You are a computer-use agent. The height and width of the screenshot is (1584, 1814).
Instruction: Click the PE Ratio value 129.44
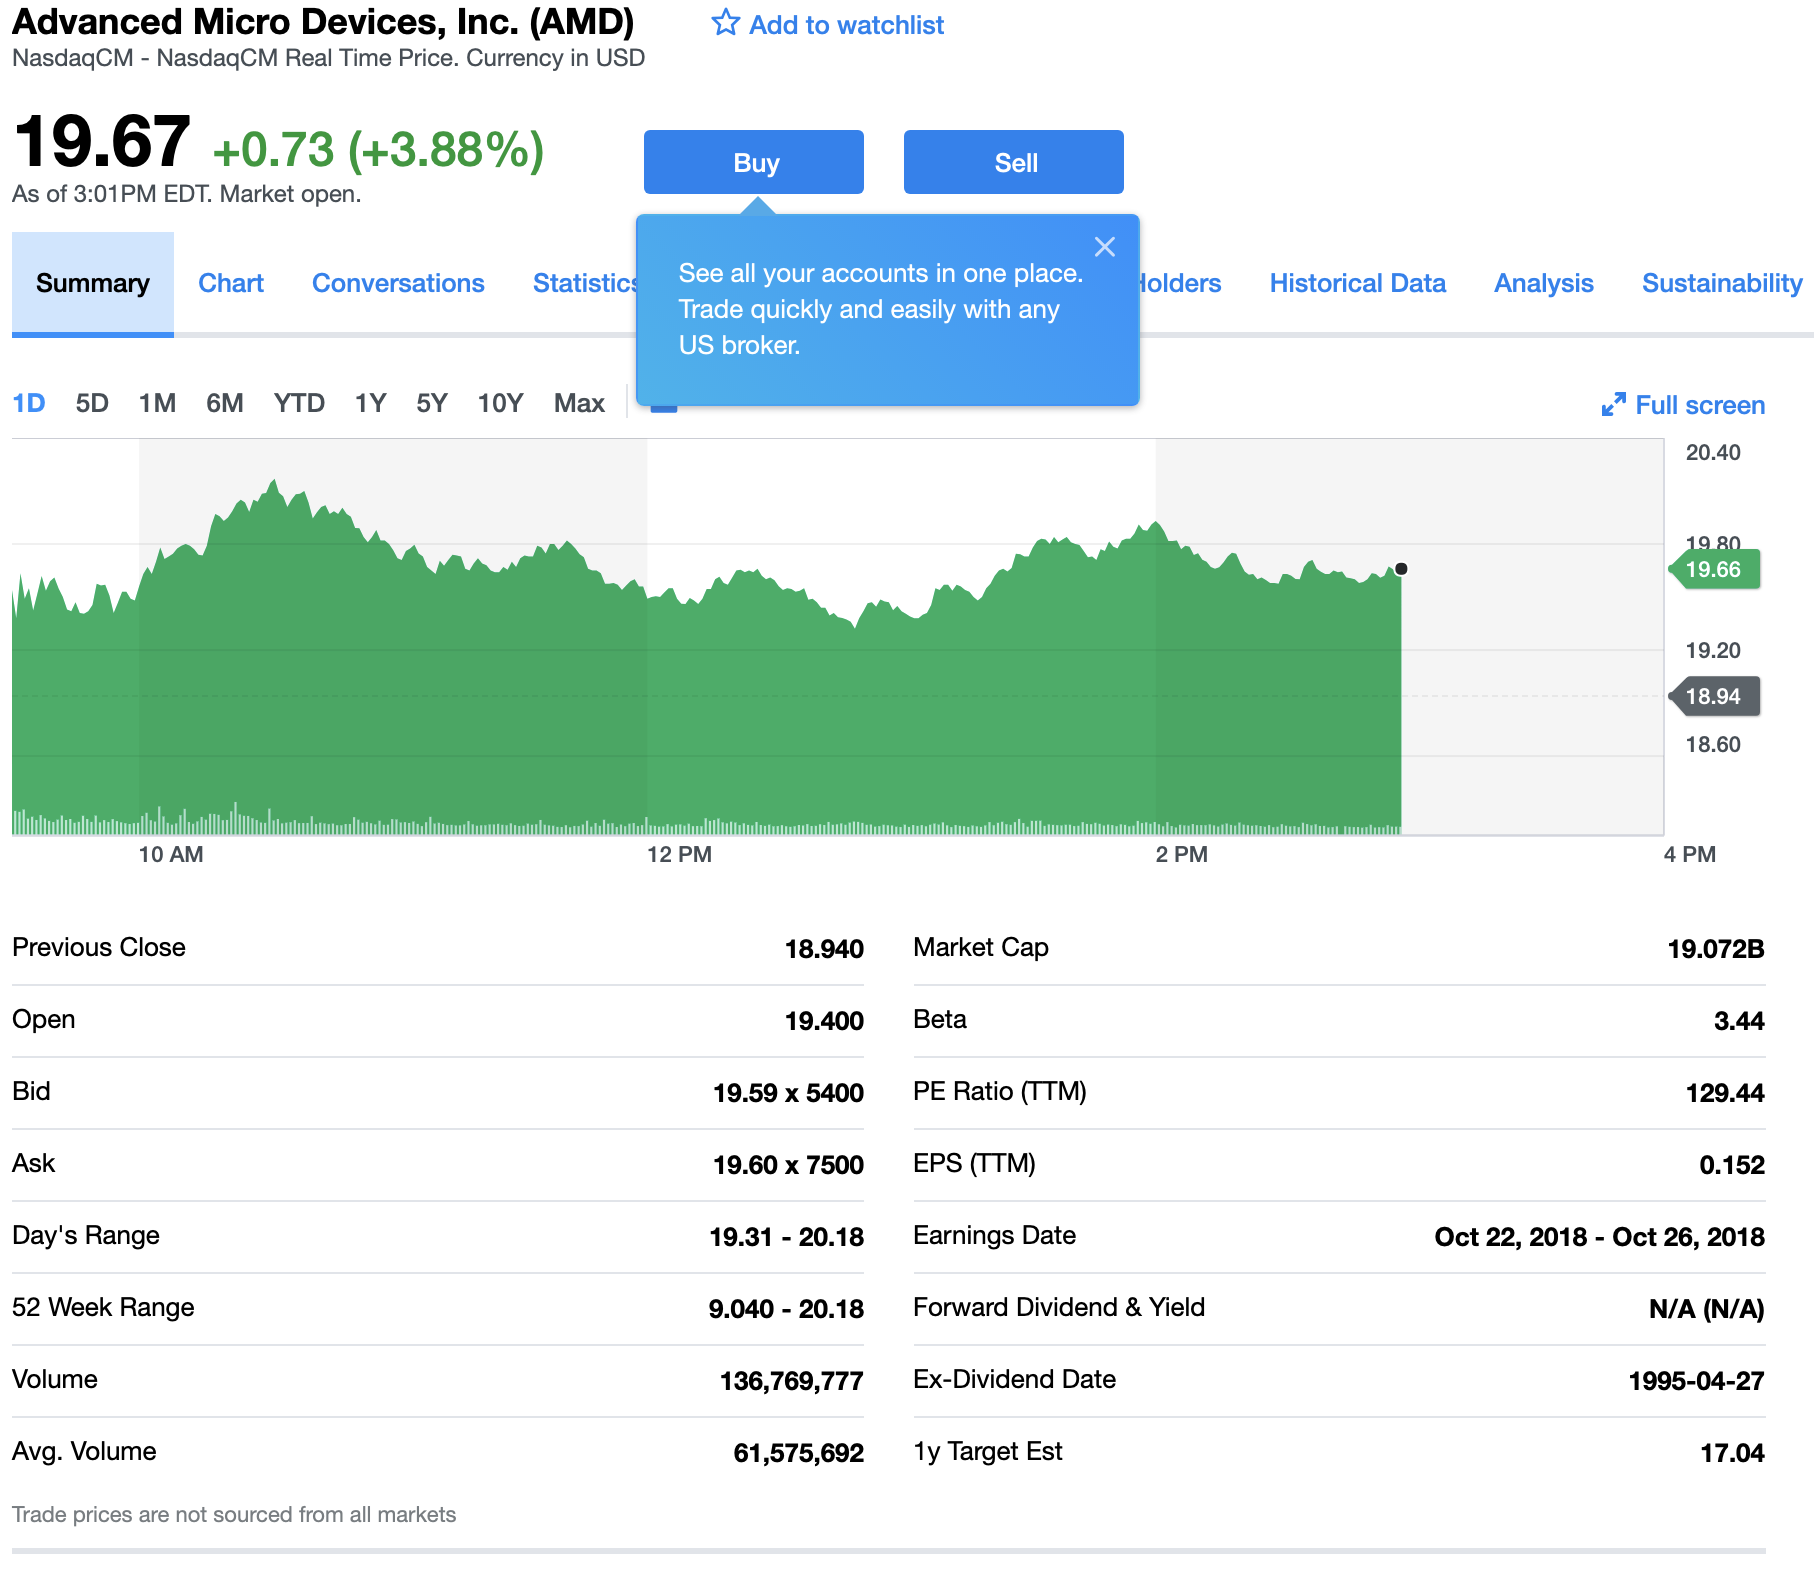tap(1725, 1093)
